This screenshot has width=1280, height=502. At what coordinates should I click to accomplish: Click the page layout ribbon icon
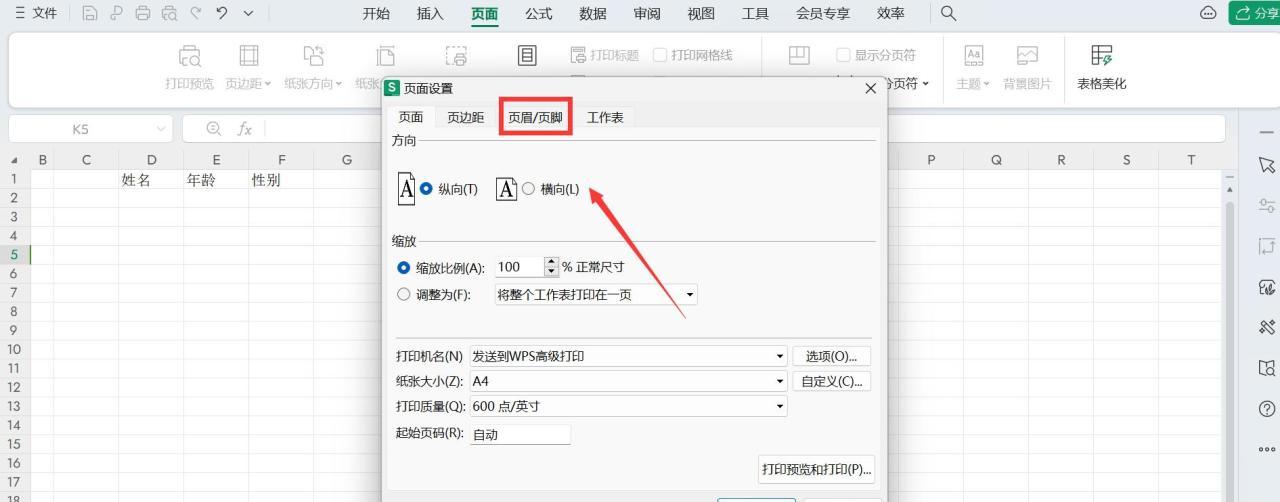(x=527, y=56)
